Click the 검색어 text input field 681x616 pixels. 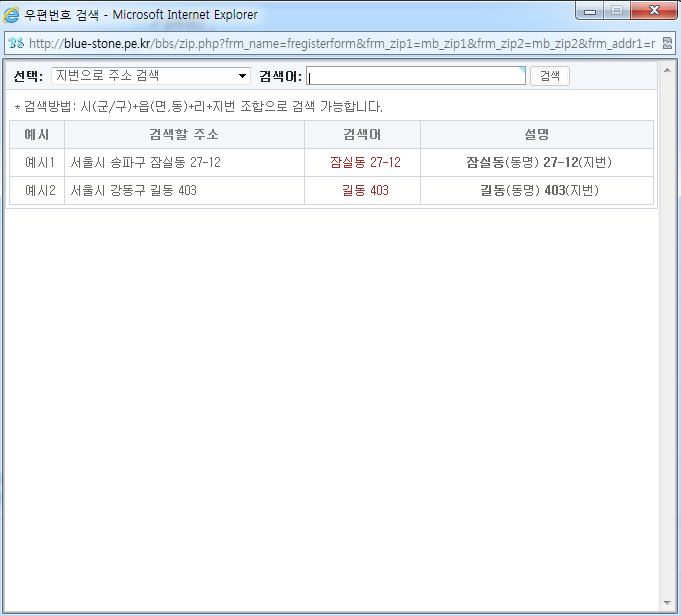415,76
